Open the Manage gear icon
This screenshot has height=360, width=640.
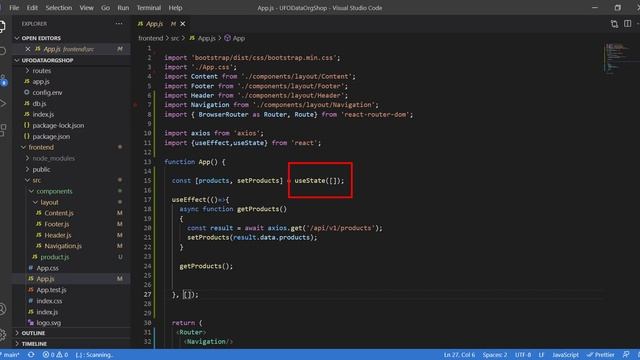point(3,335)
